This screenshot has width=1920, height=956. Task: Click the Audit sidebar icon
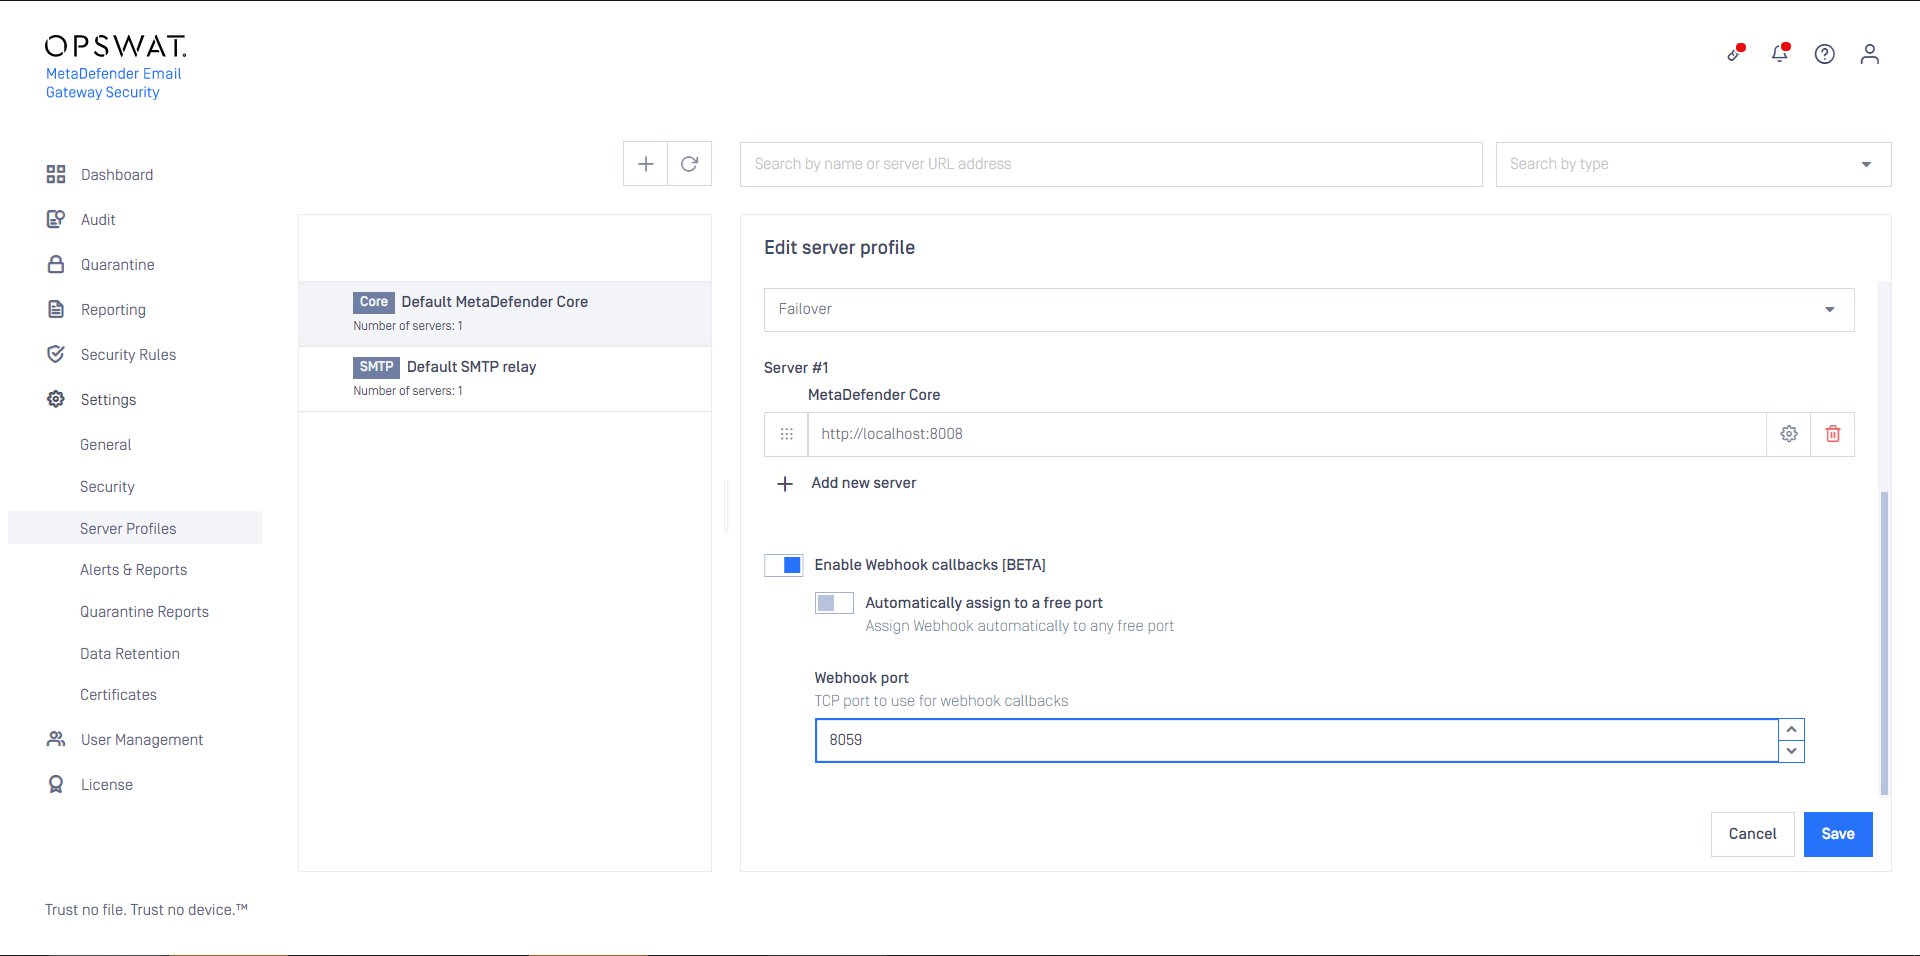point(56,219)
